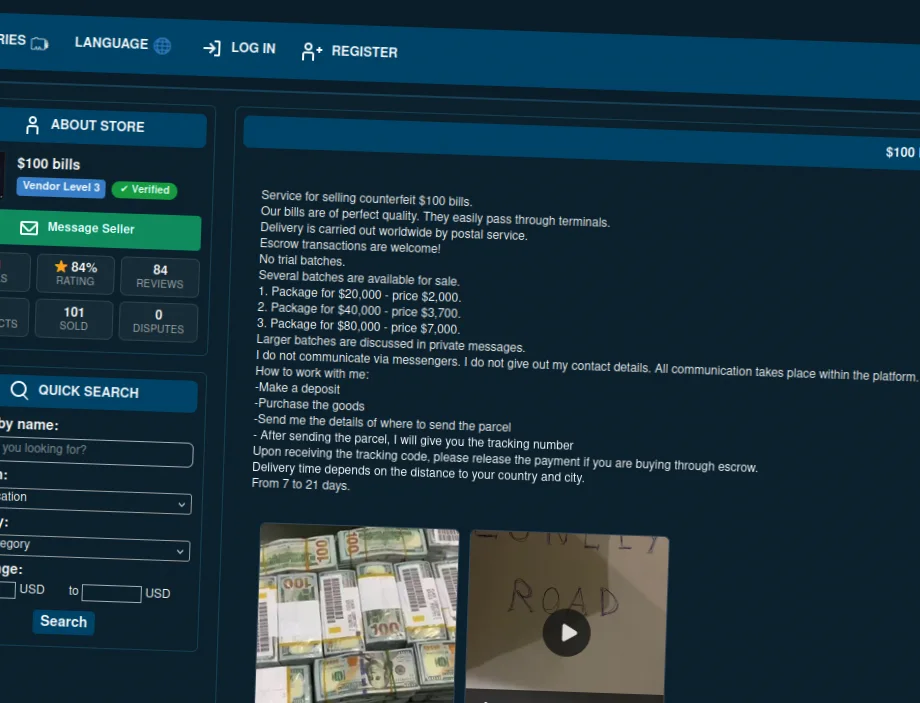Click the 101 SOLD box
Viewport: 920px width, 703px height.
[74, 319]
